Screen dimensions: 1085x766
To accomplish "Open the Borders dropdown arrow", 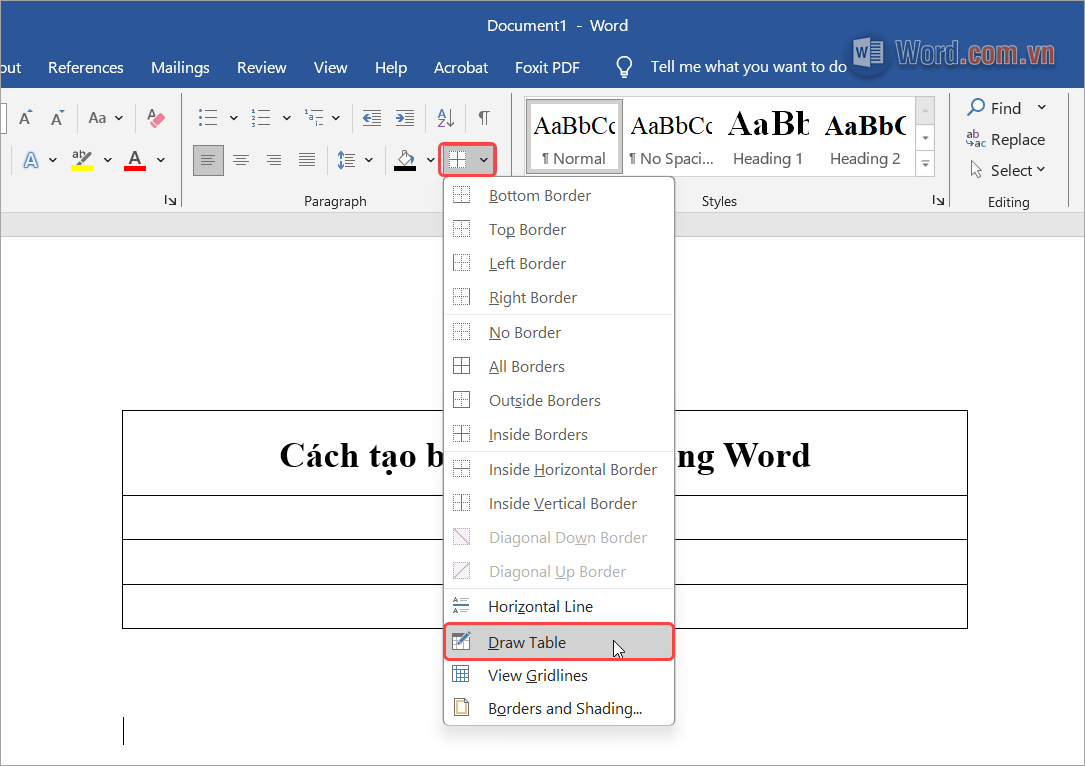I will coord(484,160).
